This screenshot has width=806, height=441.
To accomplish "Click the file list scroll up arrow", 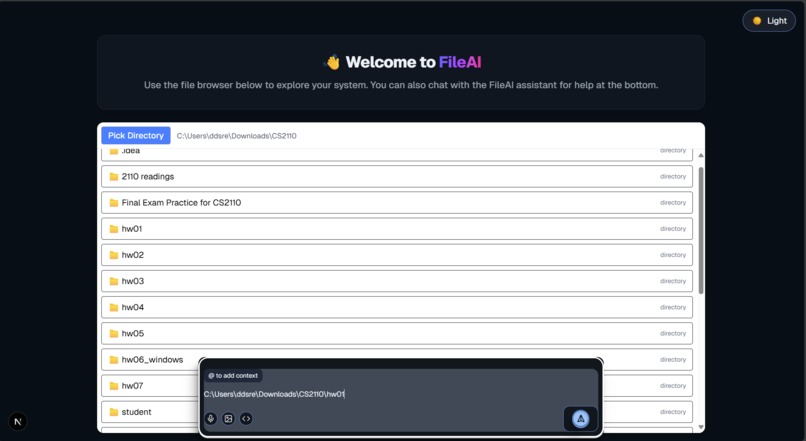I will [701, 155].
